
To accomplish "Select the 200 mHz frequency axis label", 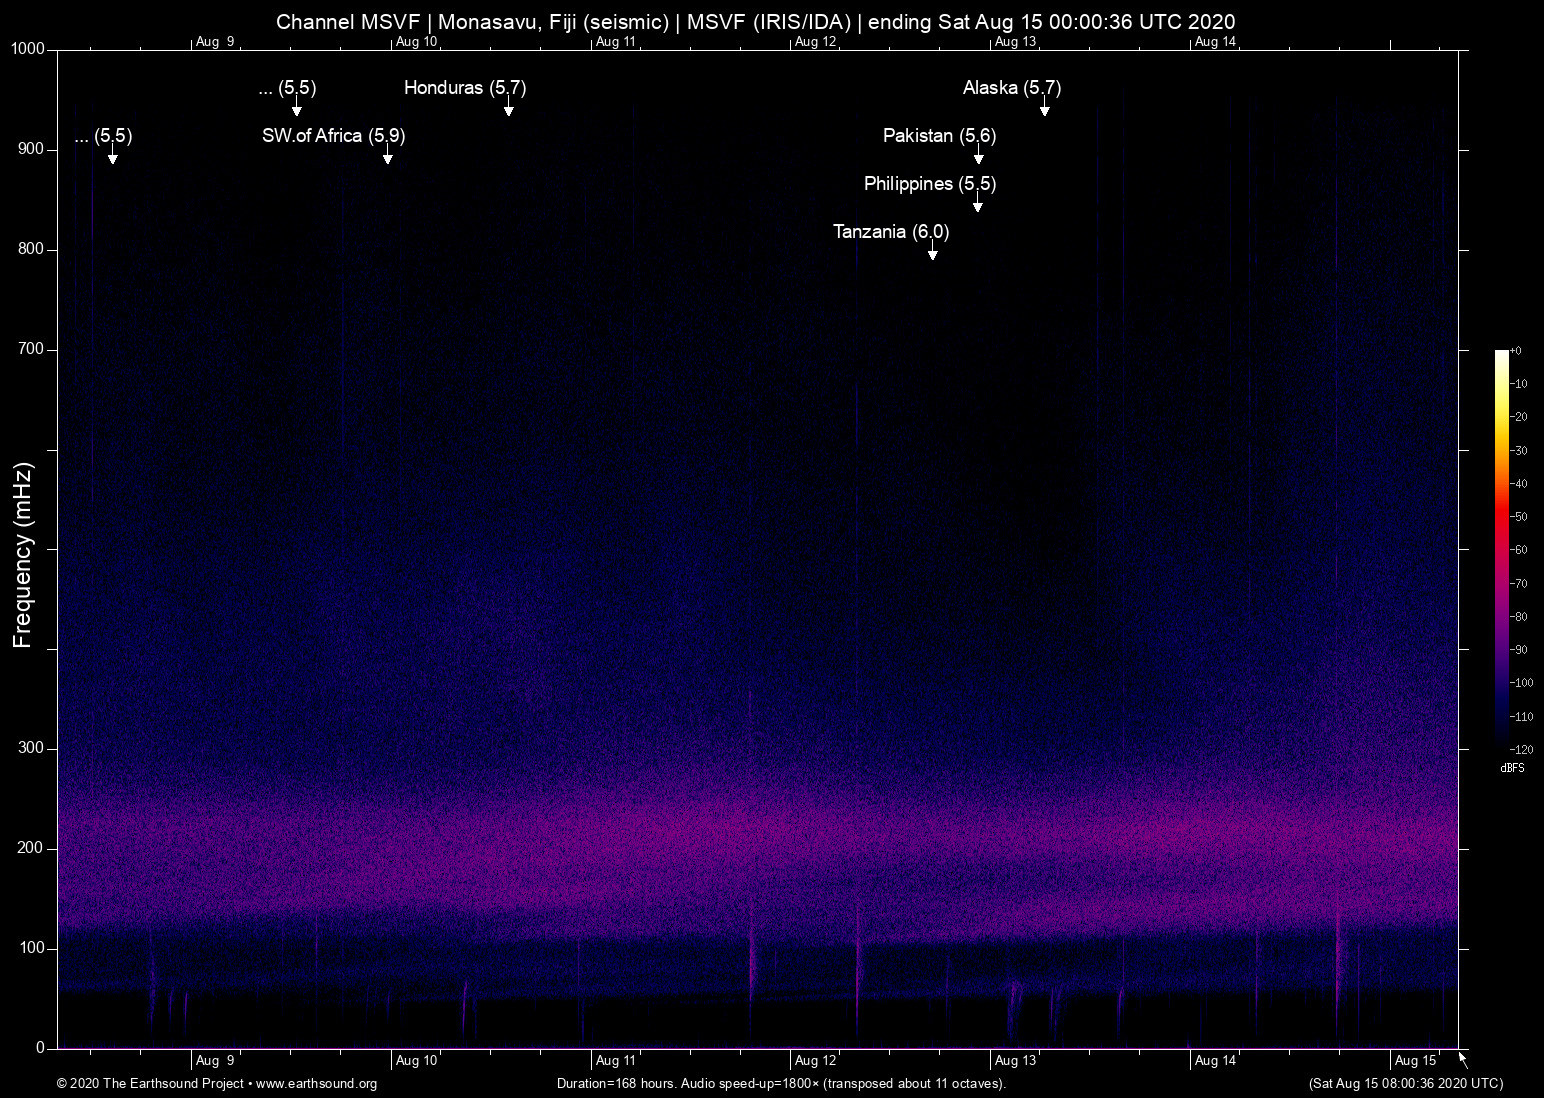I will [32, 848].
